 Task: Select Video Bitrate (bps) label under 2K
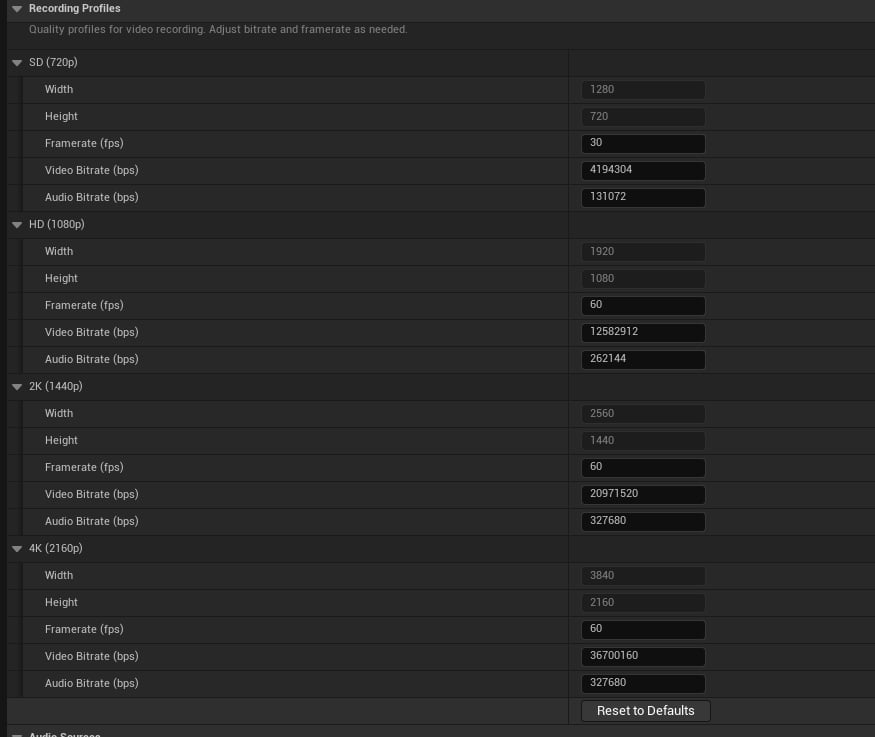pyautogui.click(x=92, y=494)
